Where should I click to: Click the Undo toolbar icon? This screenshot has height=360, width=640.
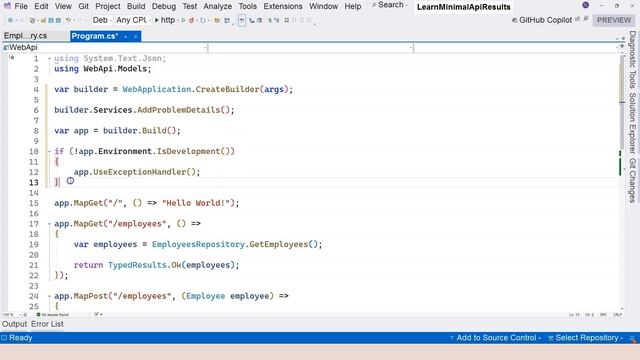(68, 20)
